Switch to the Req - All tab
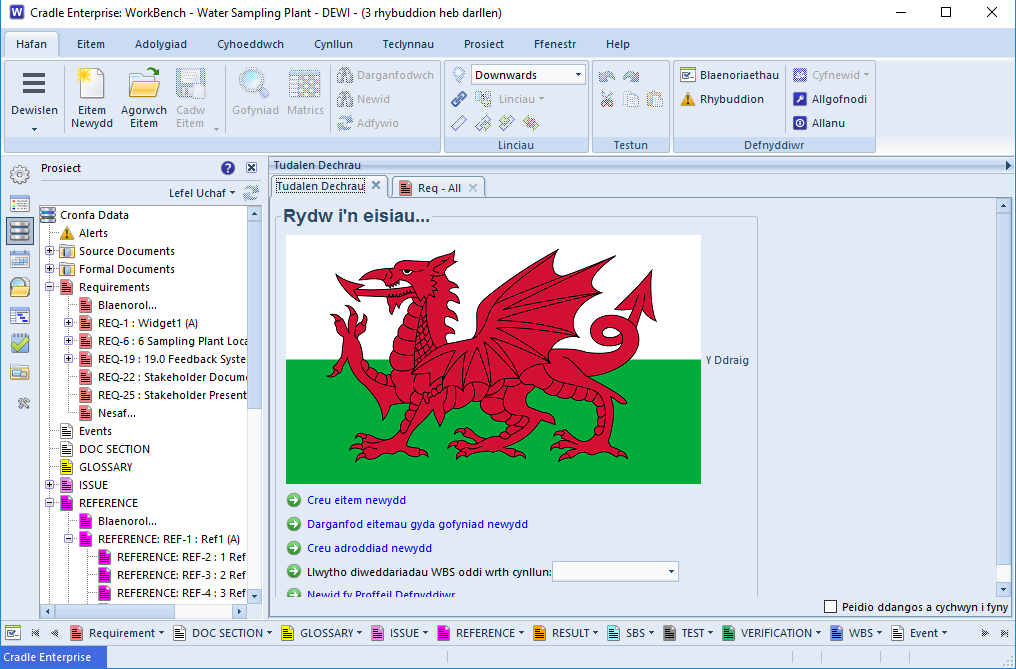 (437, 186)
